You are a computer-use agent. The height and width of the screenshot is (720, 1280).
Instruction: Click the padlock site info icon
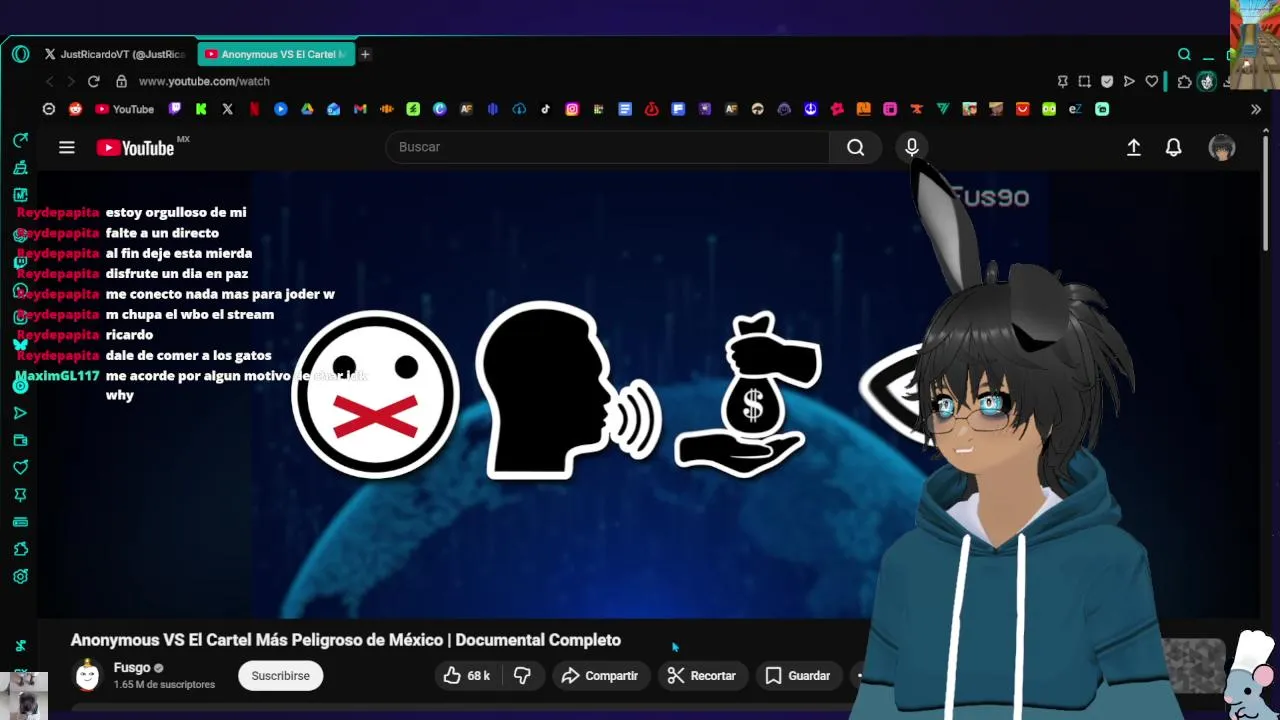121,81
